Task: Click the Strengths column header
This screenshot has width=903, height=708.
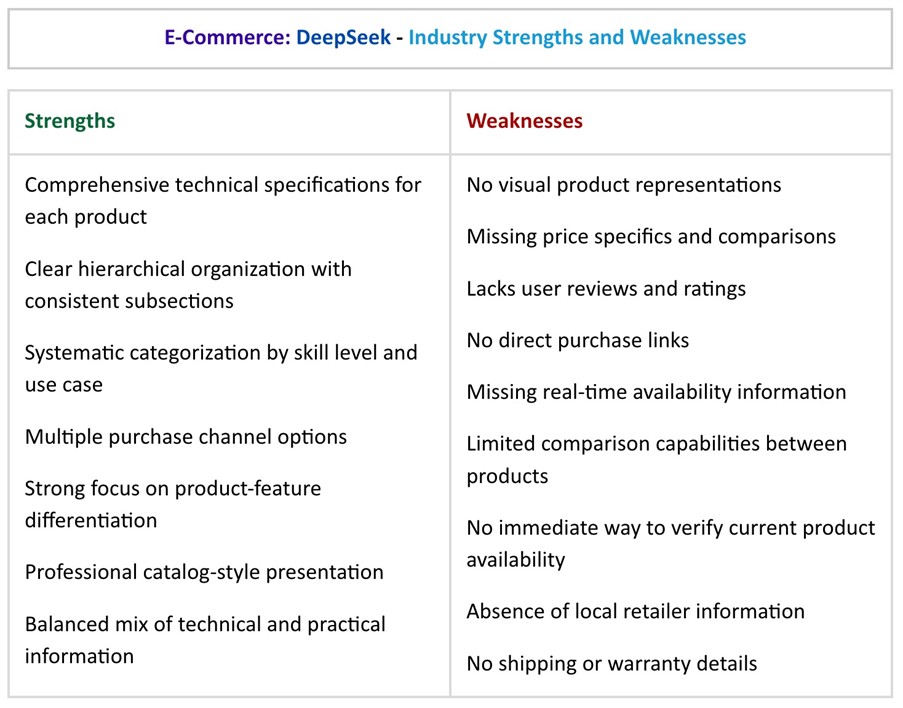Action: 70,122
